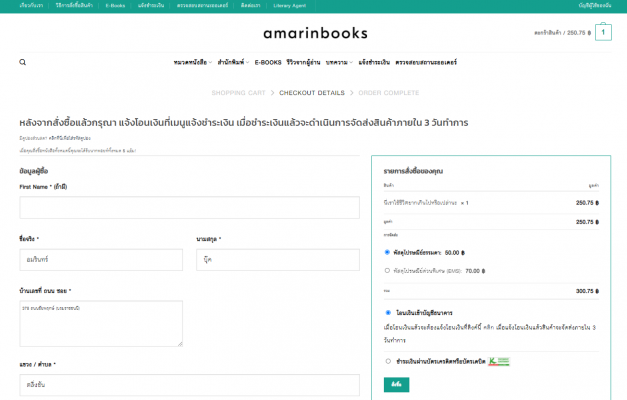Click the green place order button

396,384
